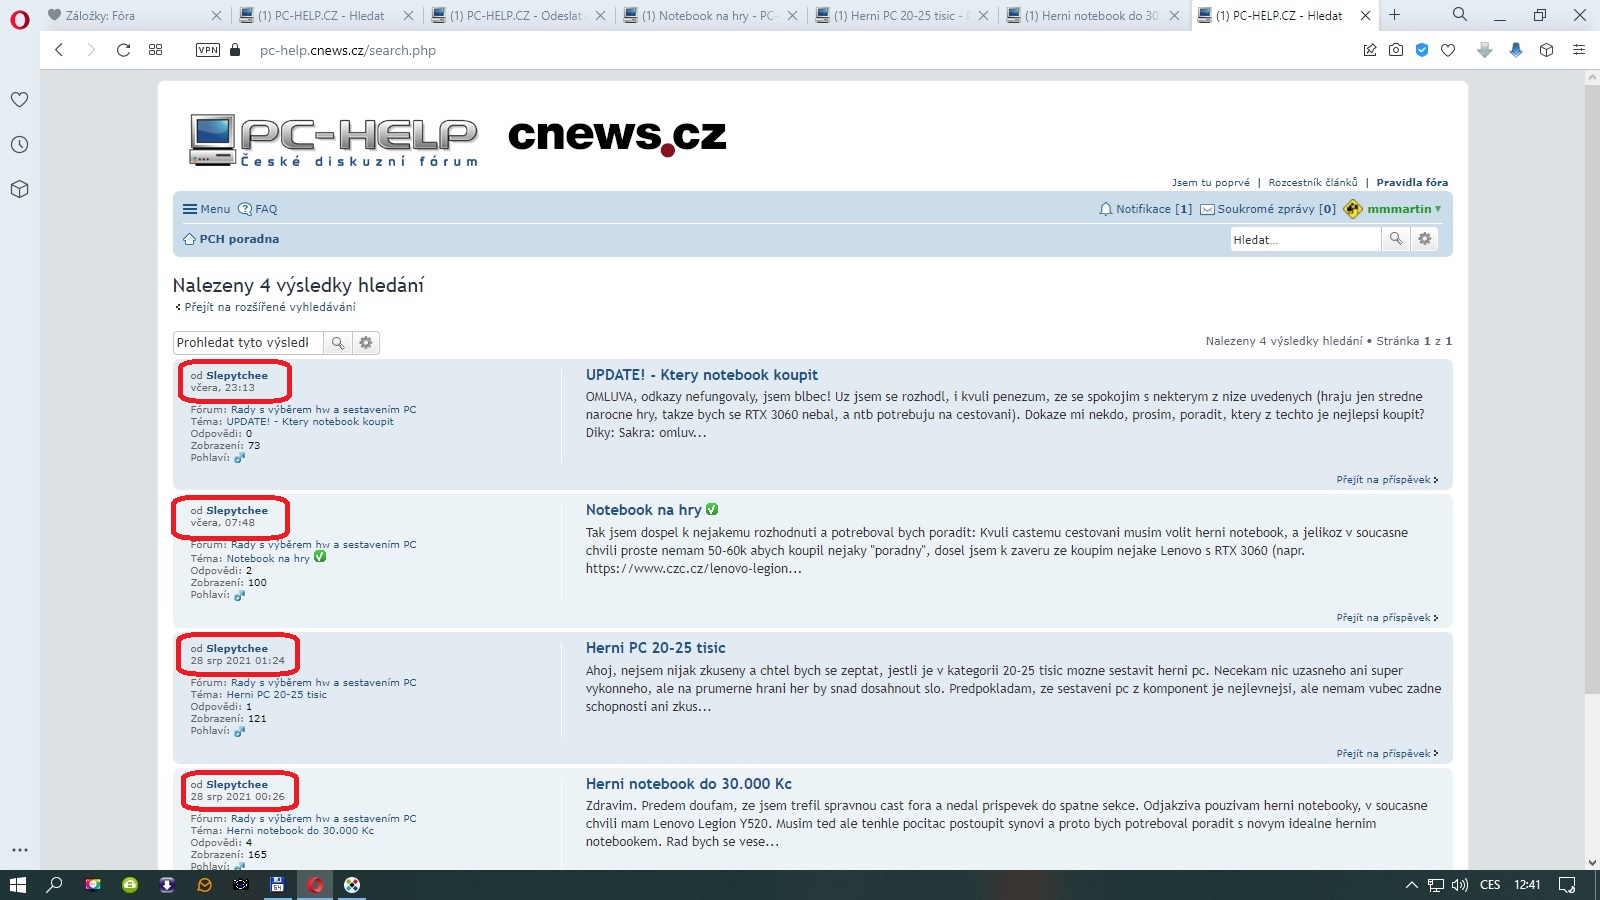Viewport: 1600px width, 900px height.
Task: Open the blue downloads arrow icon
Action: coord(1516,50)
